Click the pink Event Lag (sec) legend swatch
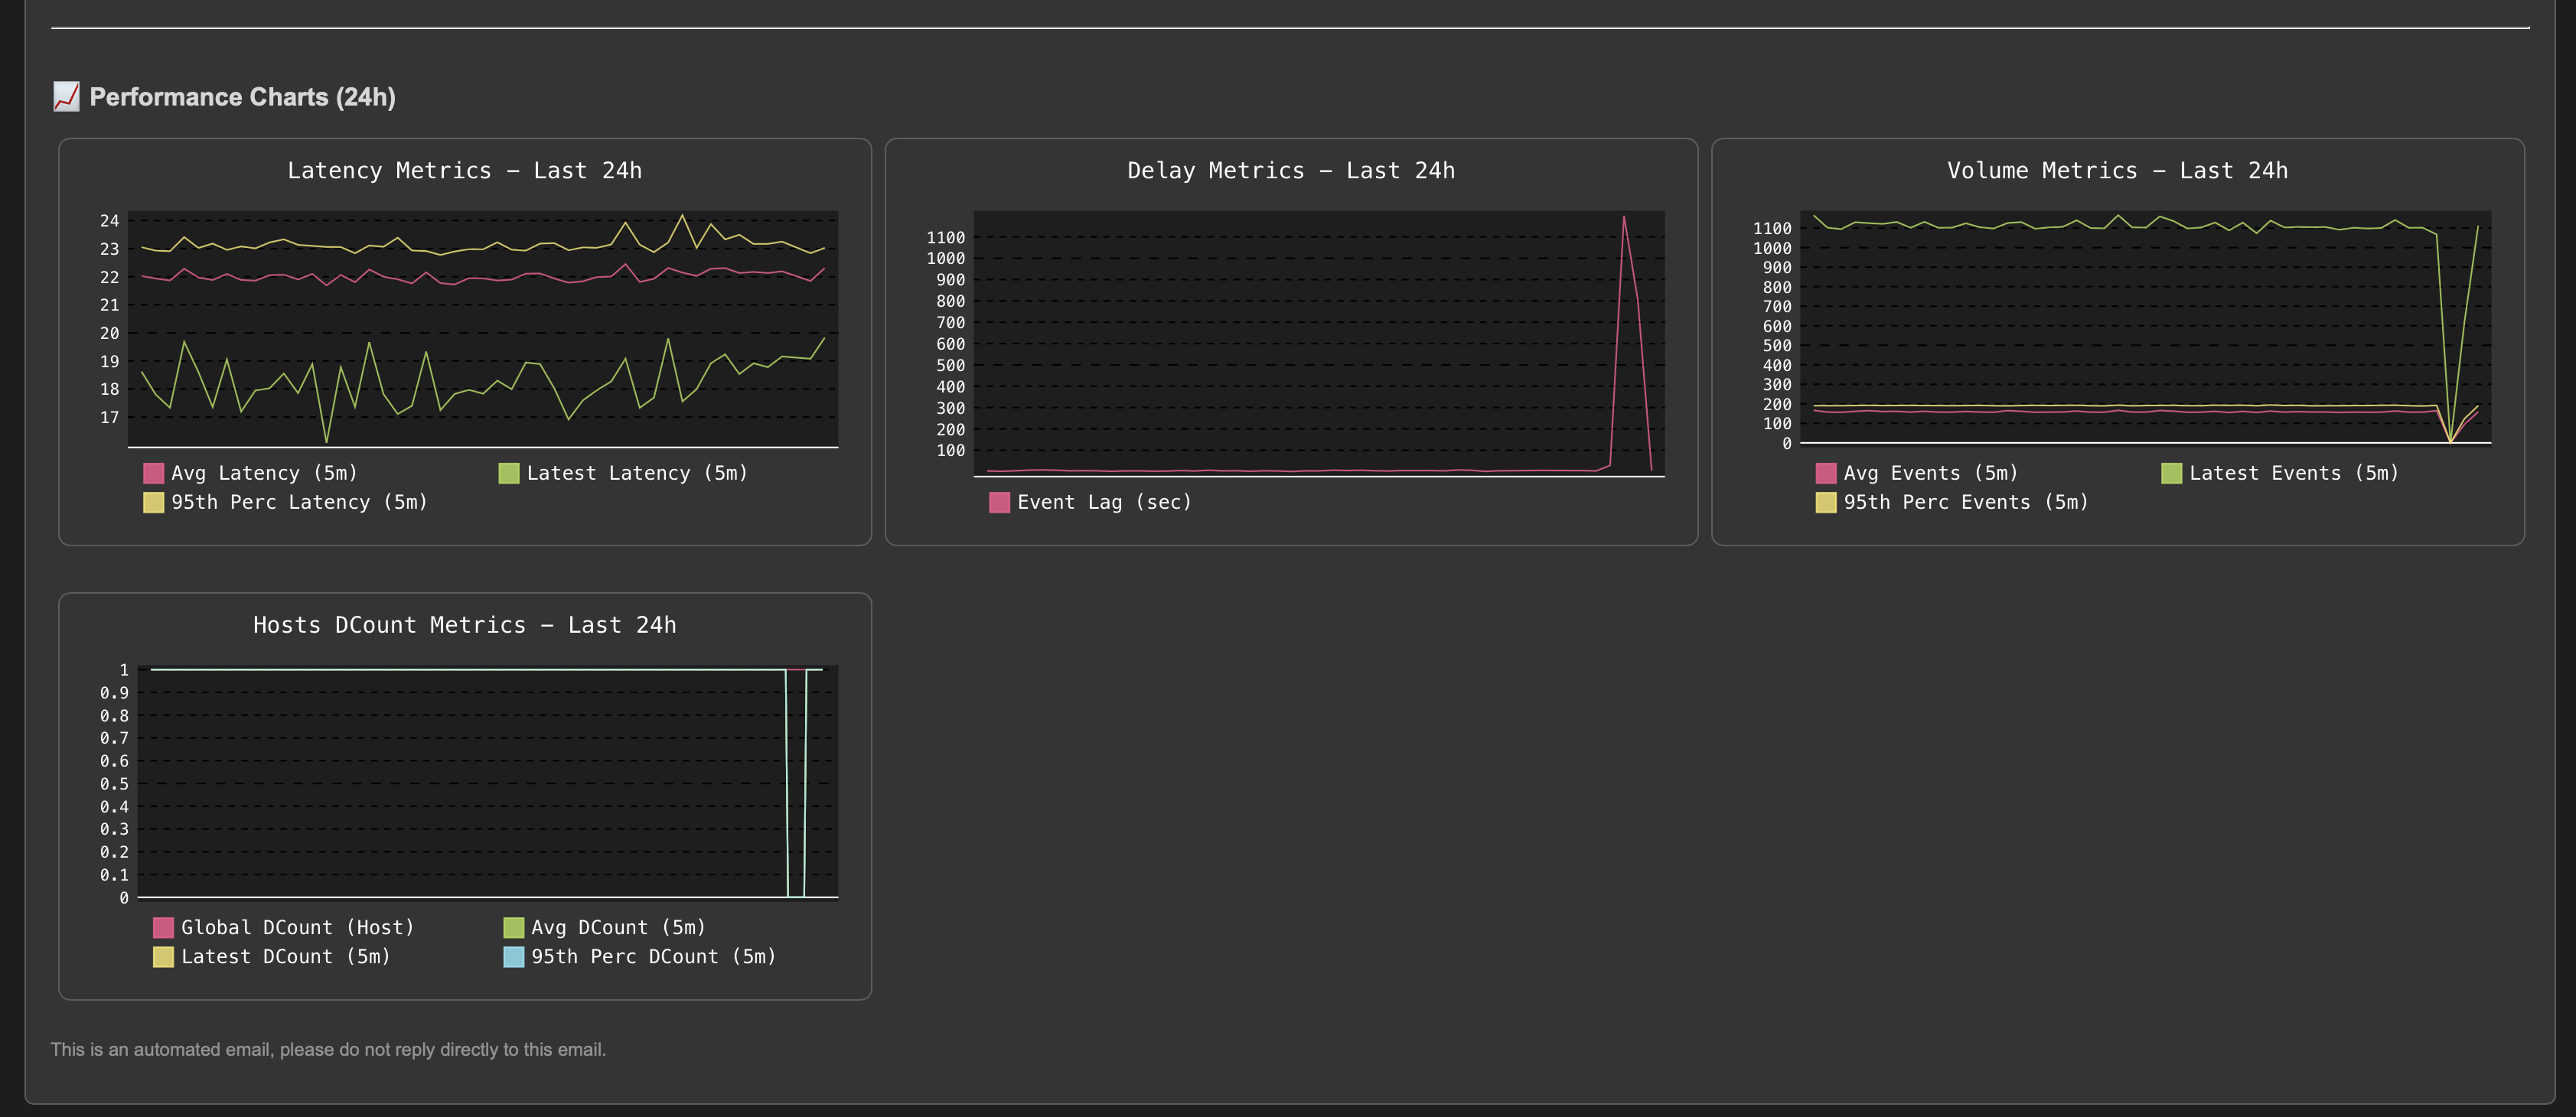Image resolution: width=2576 pixels, height=1117 pixels. [999, 502]
